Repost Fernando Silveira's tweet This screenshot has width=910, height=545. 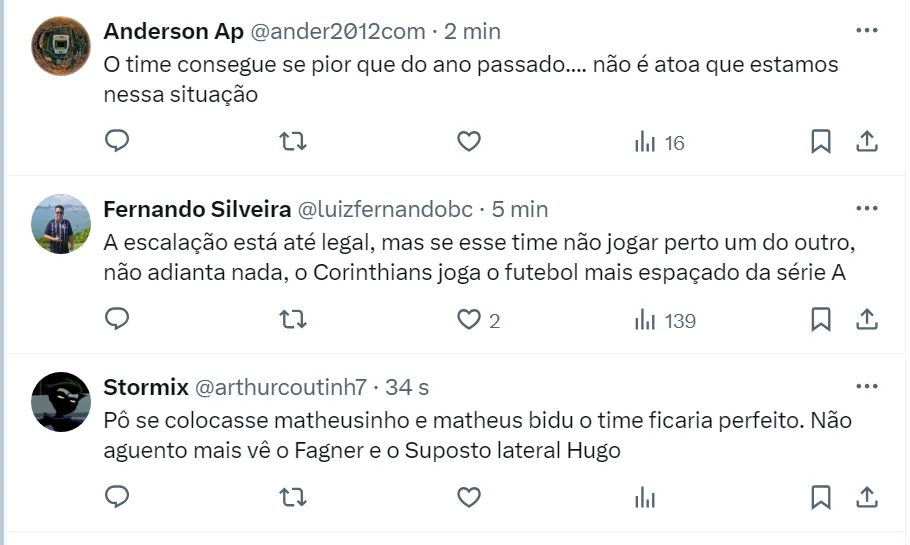(293, 320)
